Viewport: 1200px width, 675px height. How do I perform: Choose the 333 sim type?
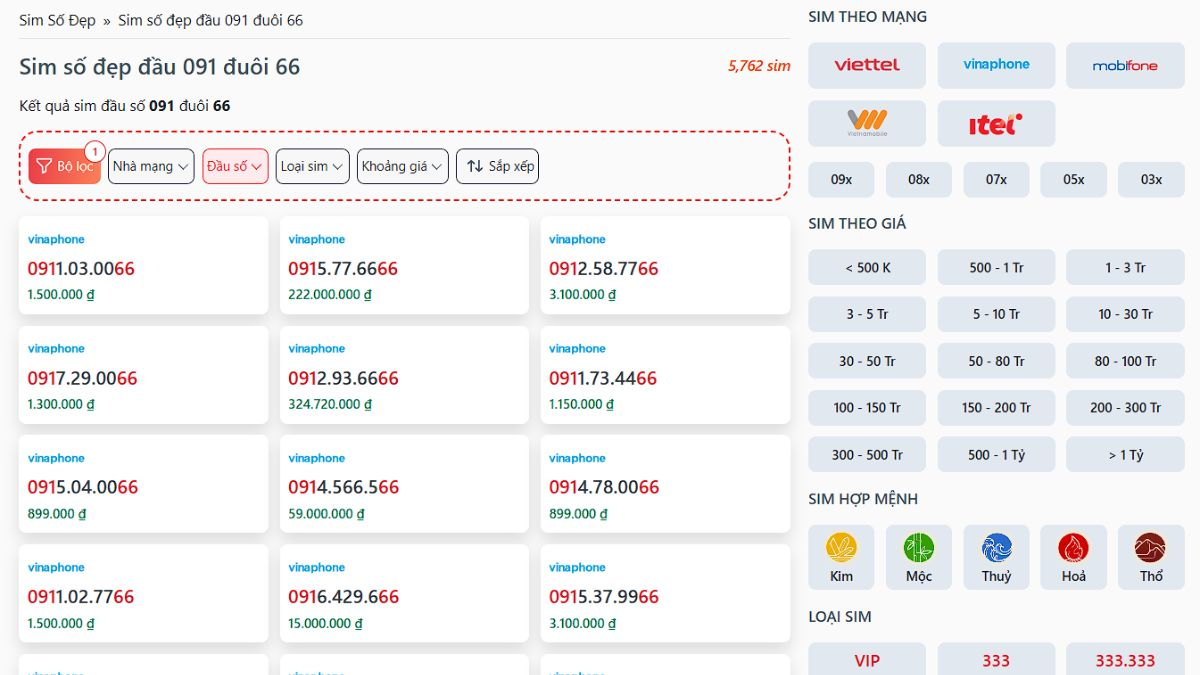[996, 660]
